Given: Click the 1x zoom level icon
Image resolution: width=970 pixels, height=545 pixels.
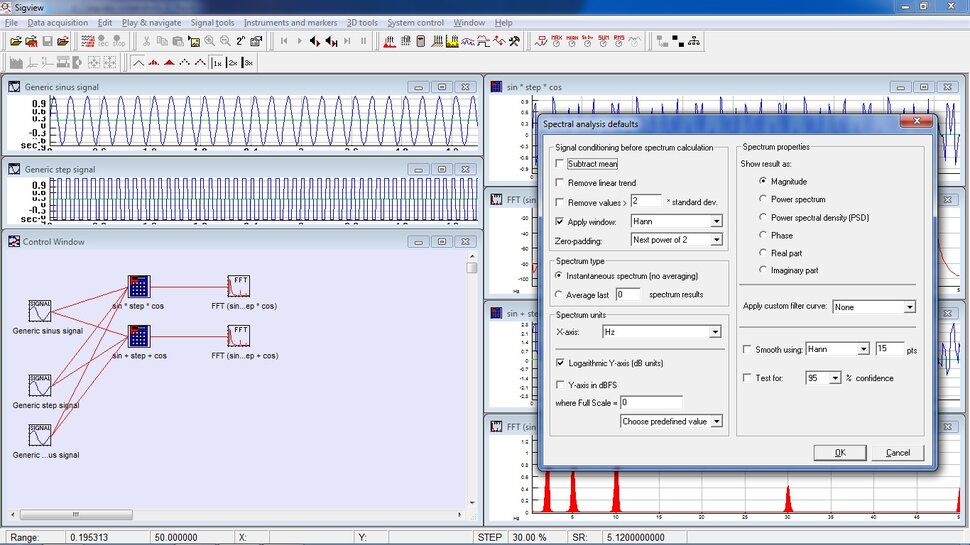Looking at the screenshot, I should (217, 62).
